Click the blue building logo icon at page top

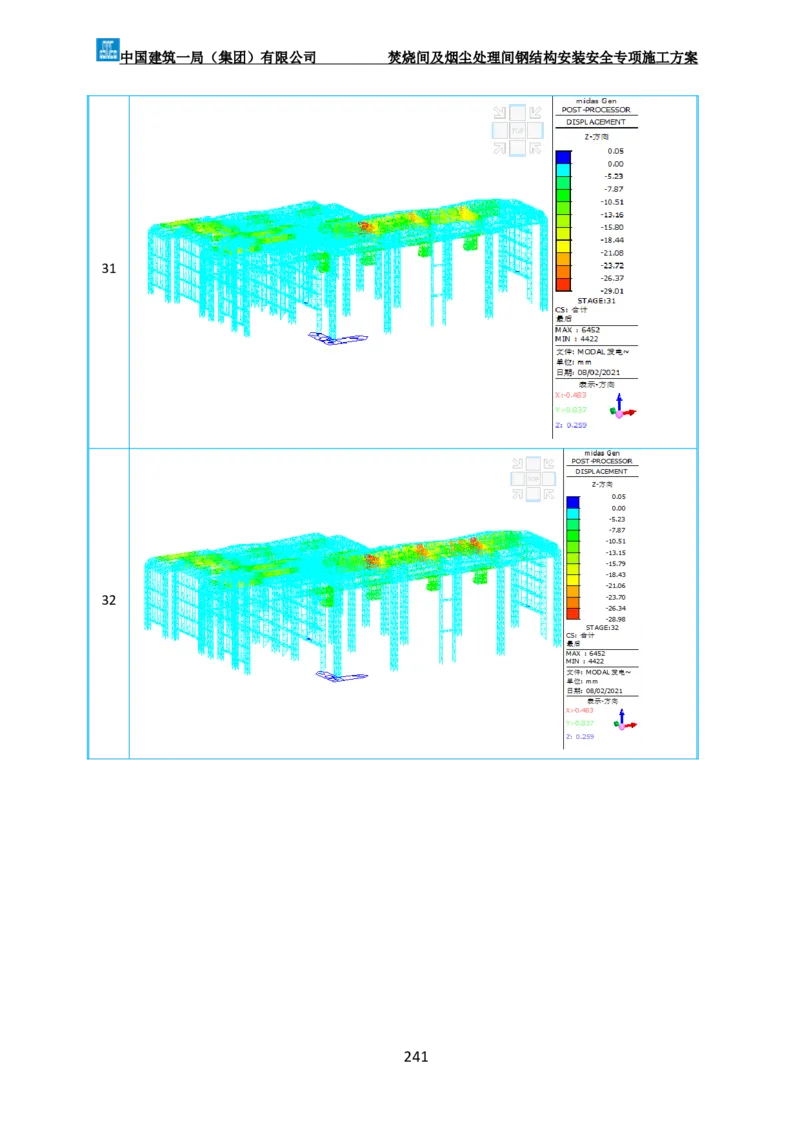[x=106, y=48]
